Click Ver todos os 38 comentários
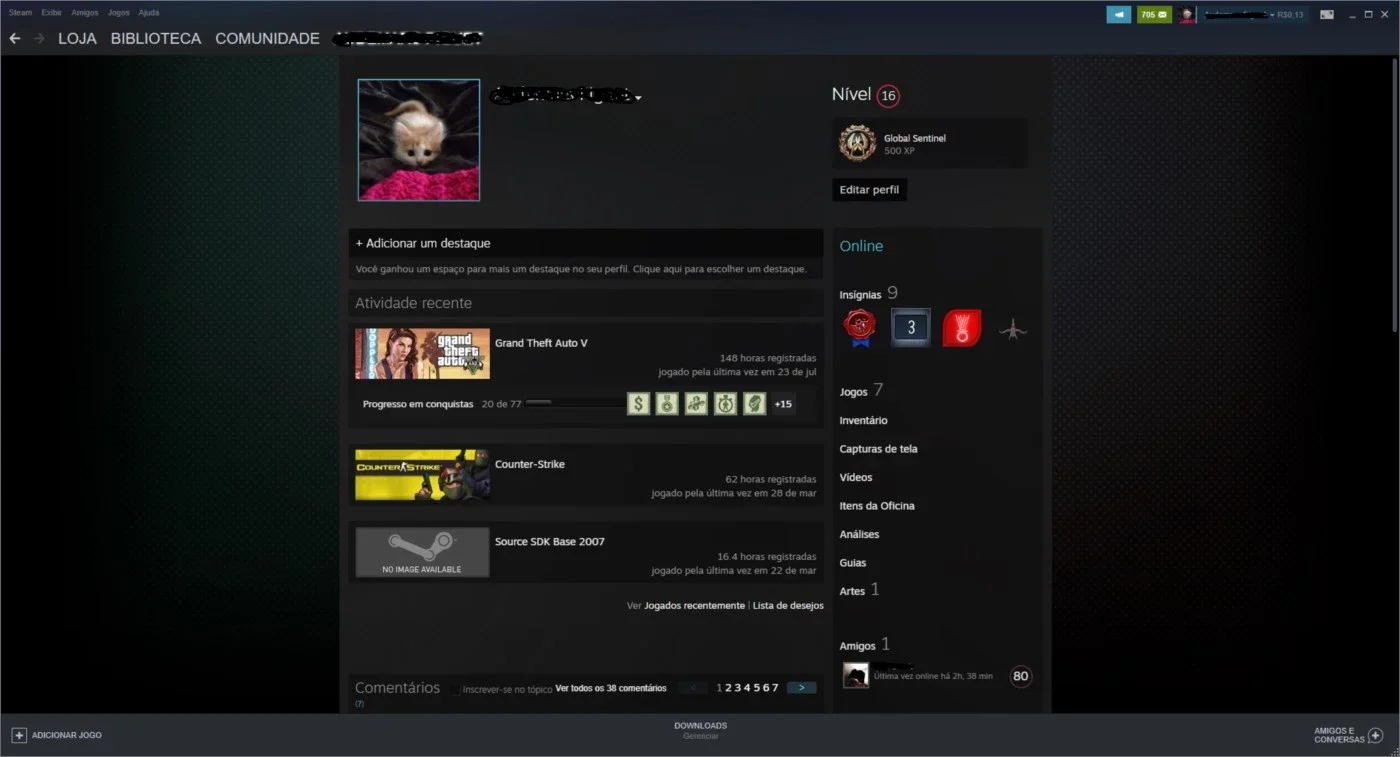Screen dimensions: 1400x757 [x=611, y=688]
